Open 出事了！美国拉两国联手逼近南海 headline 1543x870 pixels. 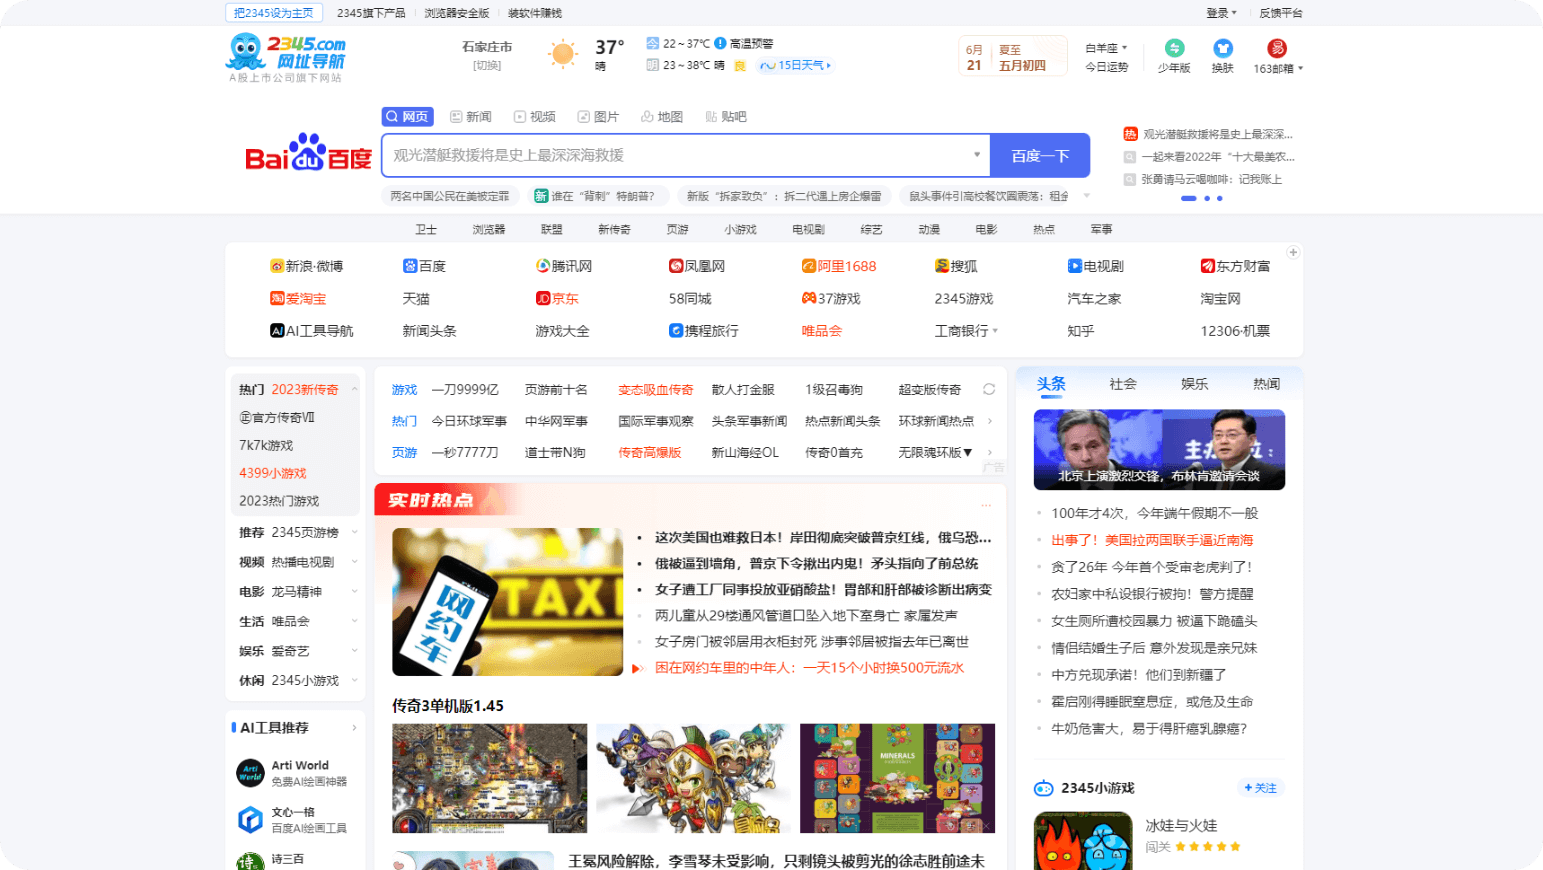(x=1152, y=540)
